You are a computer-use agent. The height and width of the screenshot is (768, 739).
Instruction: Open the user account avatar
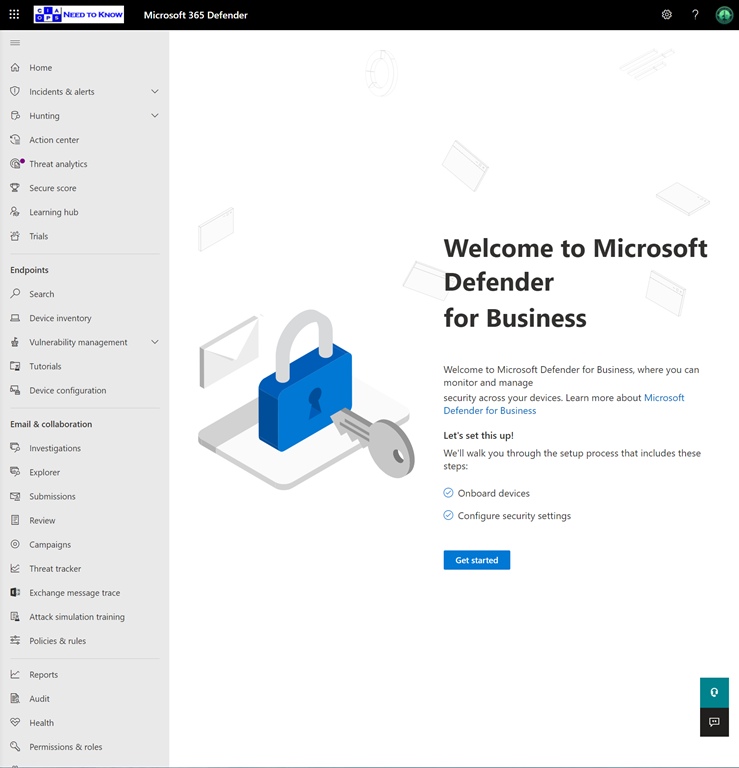(x=724, y=15)
